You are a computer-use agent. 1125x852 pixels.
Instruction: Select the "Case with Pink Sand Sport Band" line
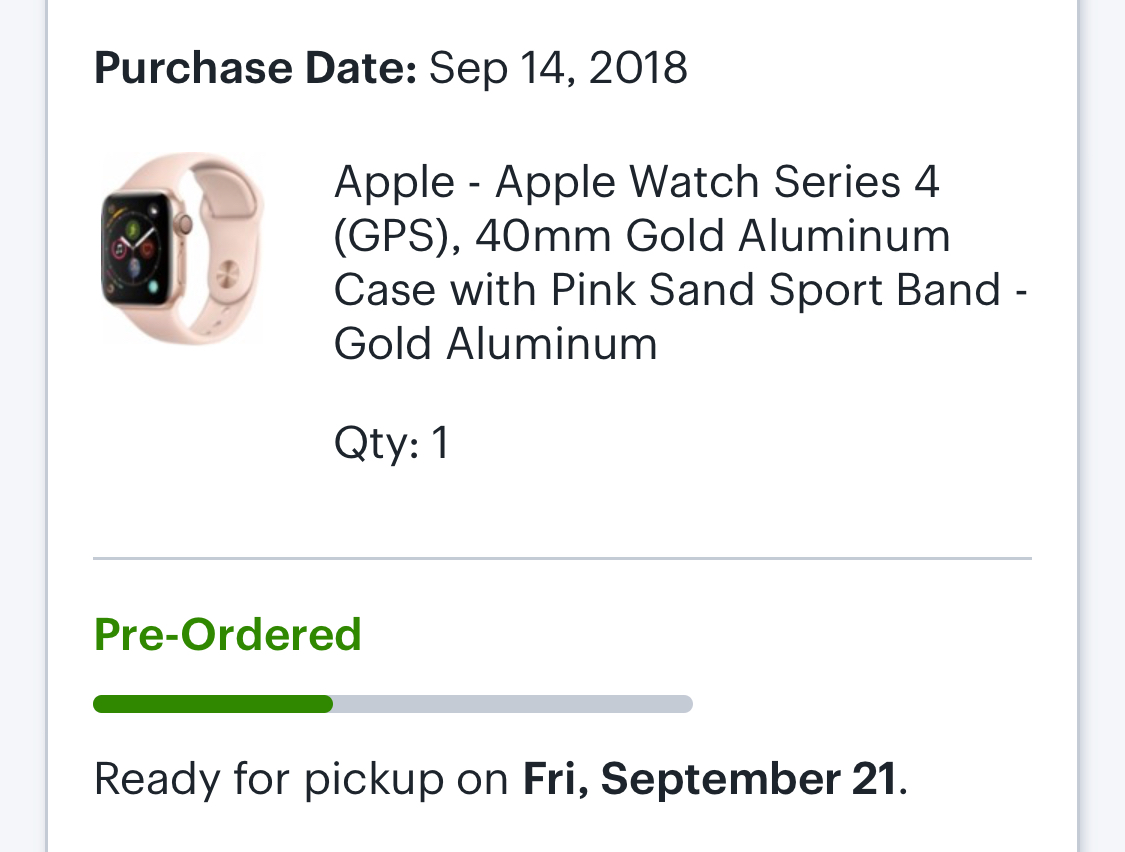(x=667, y=290)
